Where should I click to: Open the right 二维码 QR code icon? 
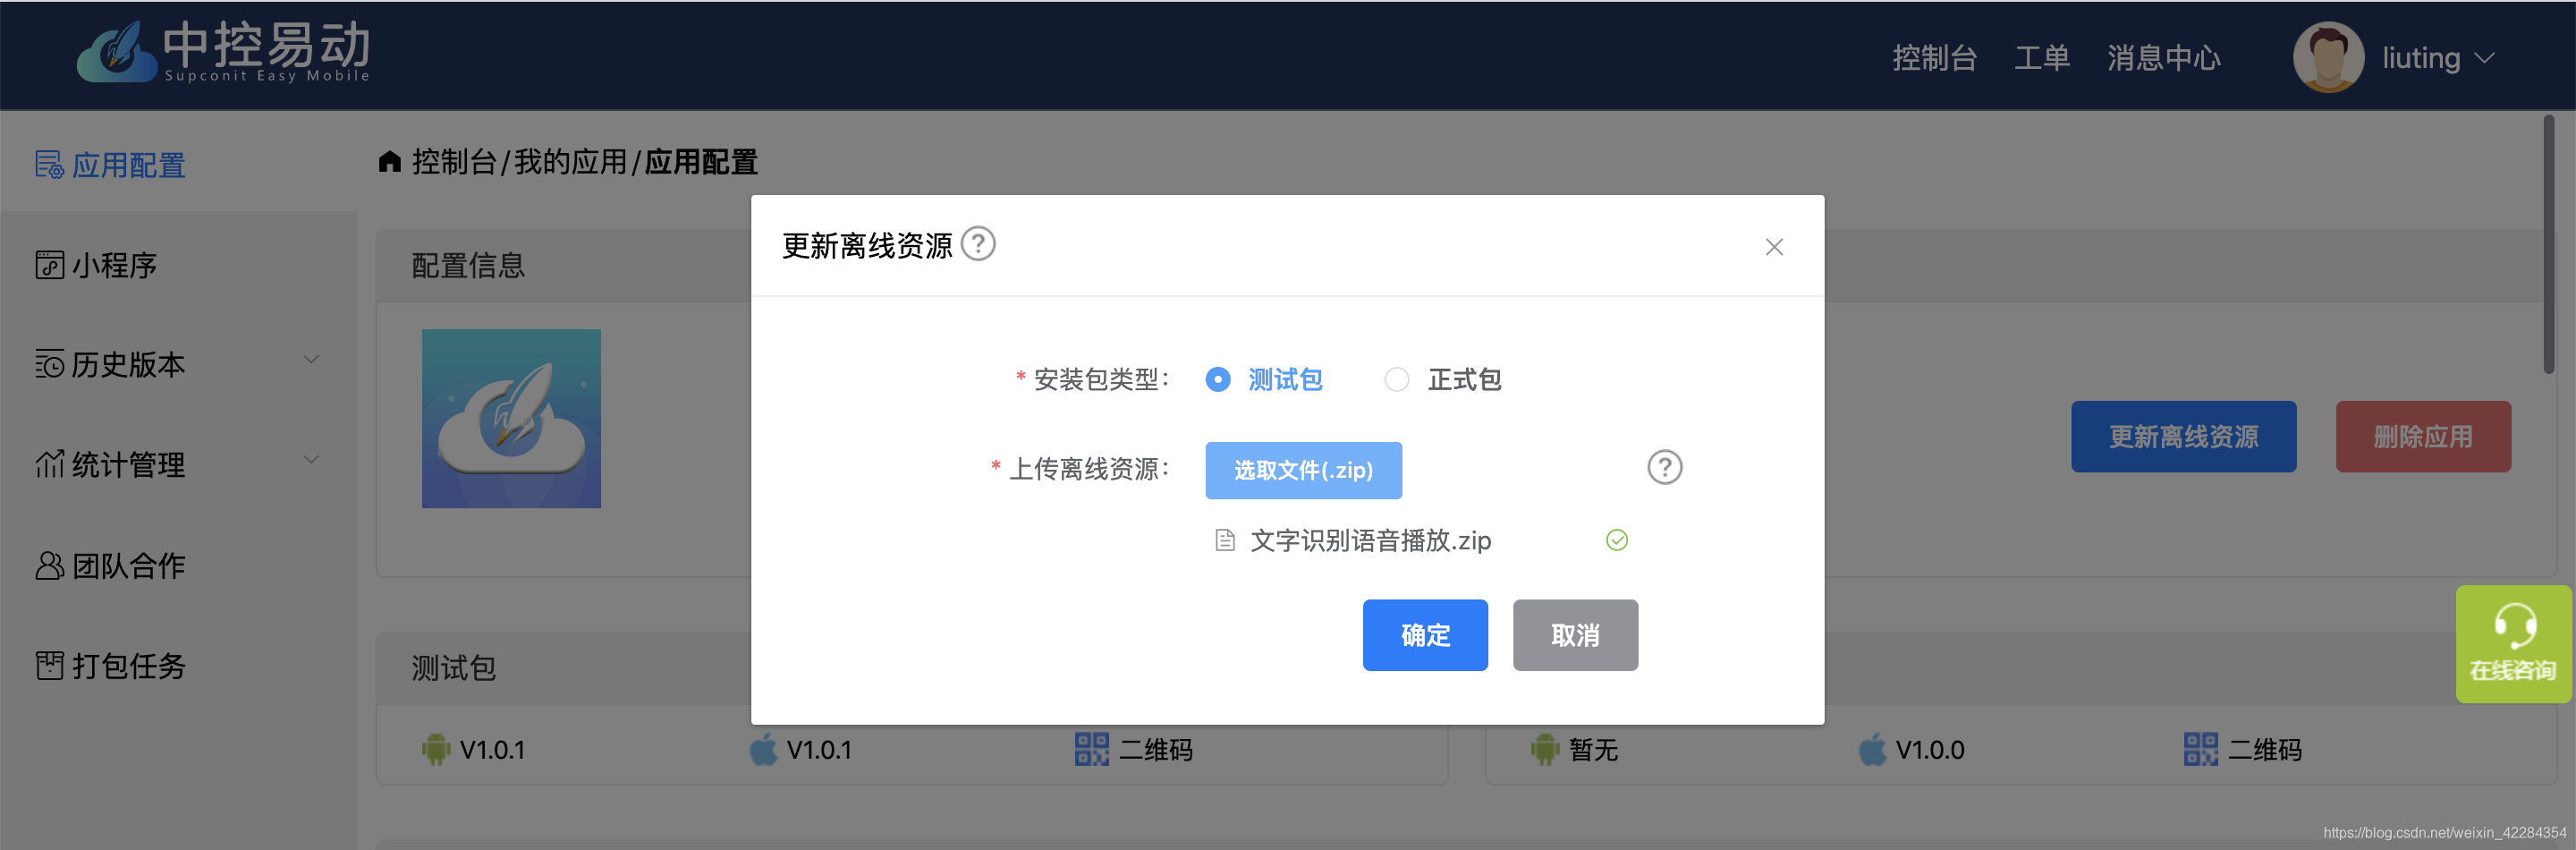pos(2200,749)
